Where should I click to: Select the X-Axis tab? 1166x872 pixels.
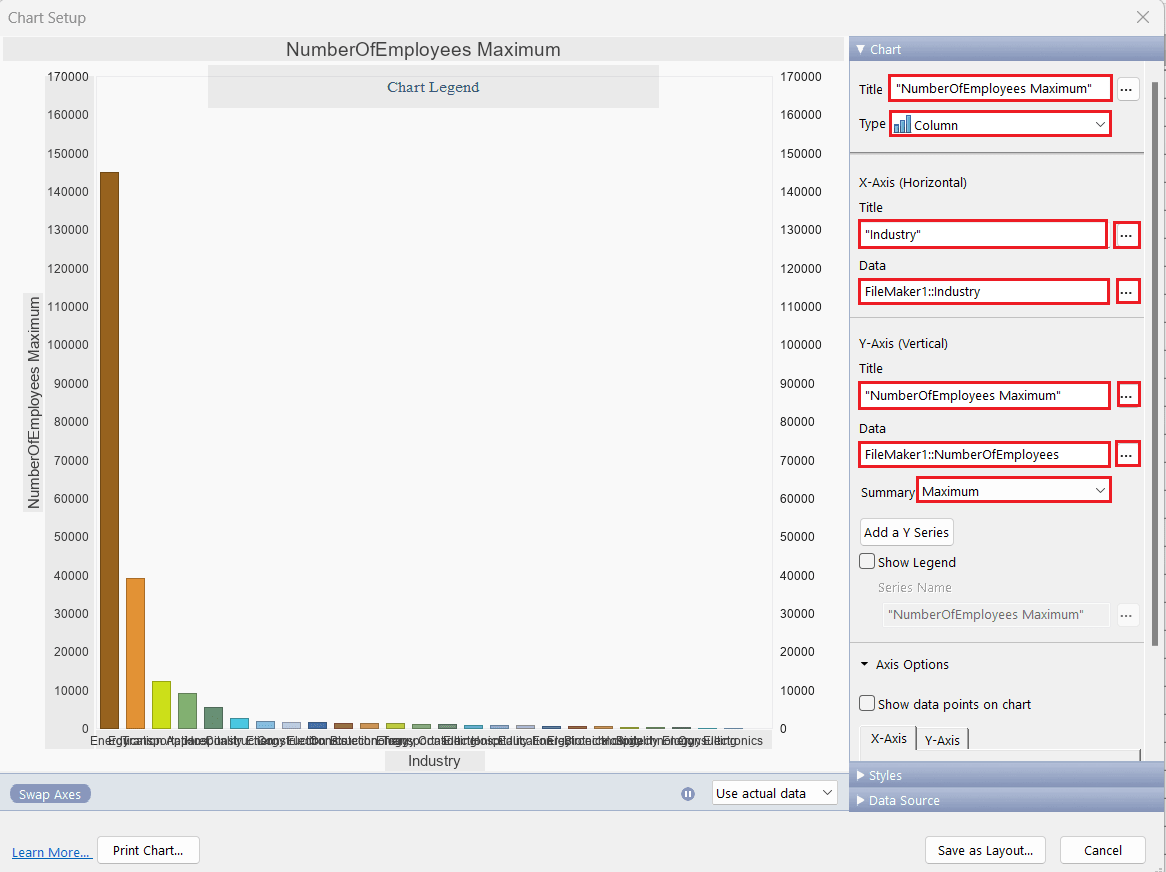coord(888,739)
